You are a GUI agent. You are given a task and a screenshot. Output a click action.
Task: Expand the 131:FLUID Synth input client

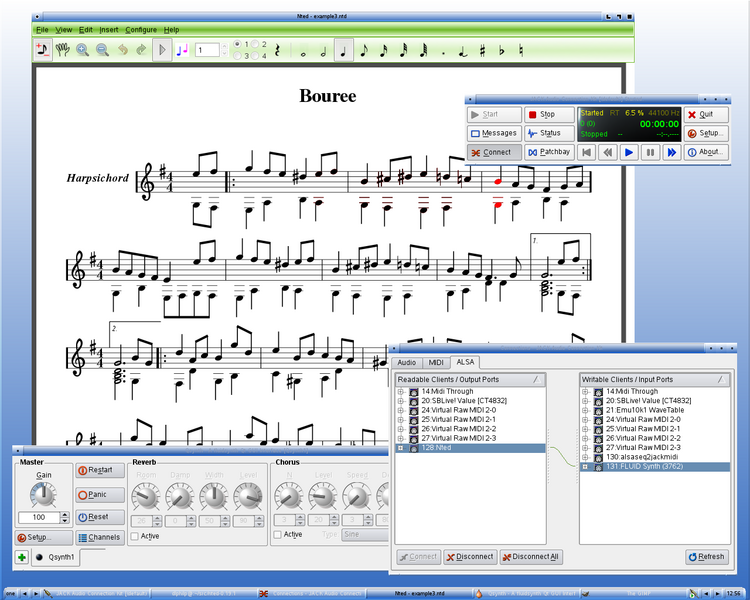(583, 466)
